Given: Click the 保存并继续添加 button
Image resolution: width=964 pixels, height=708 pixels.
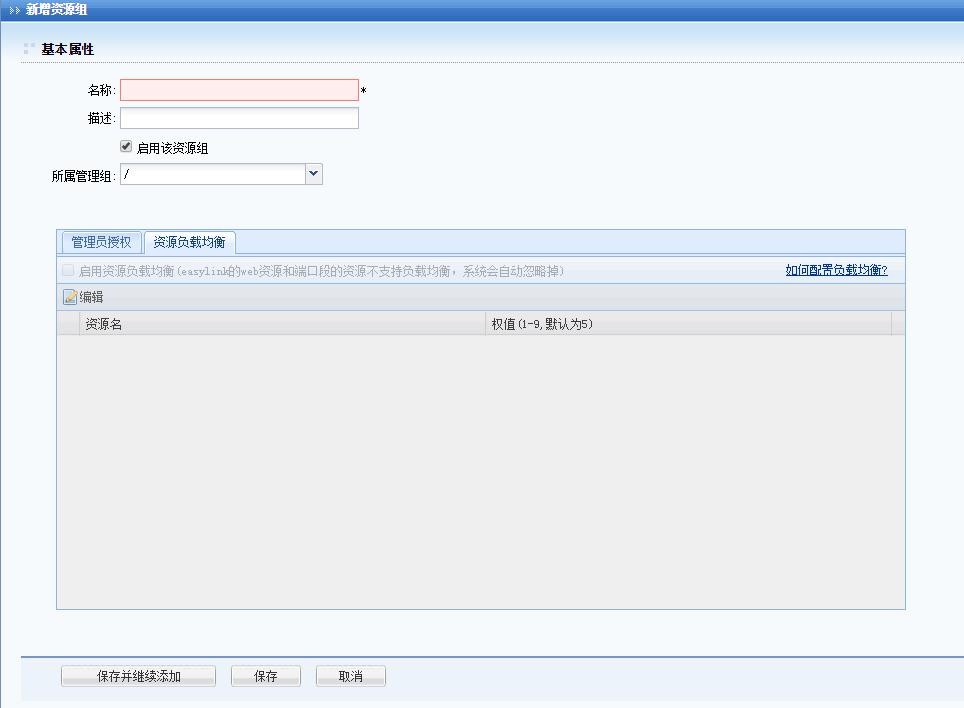Looking at the screenshot, I should (138, 675).
